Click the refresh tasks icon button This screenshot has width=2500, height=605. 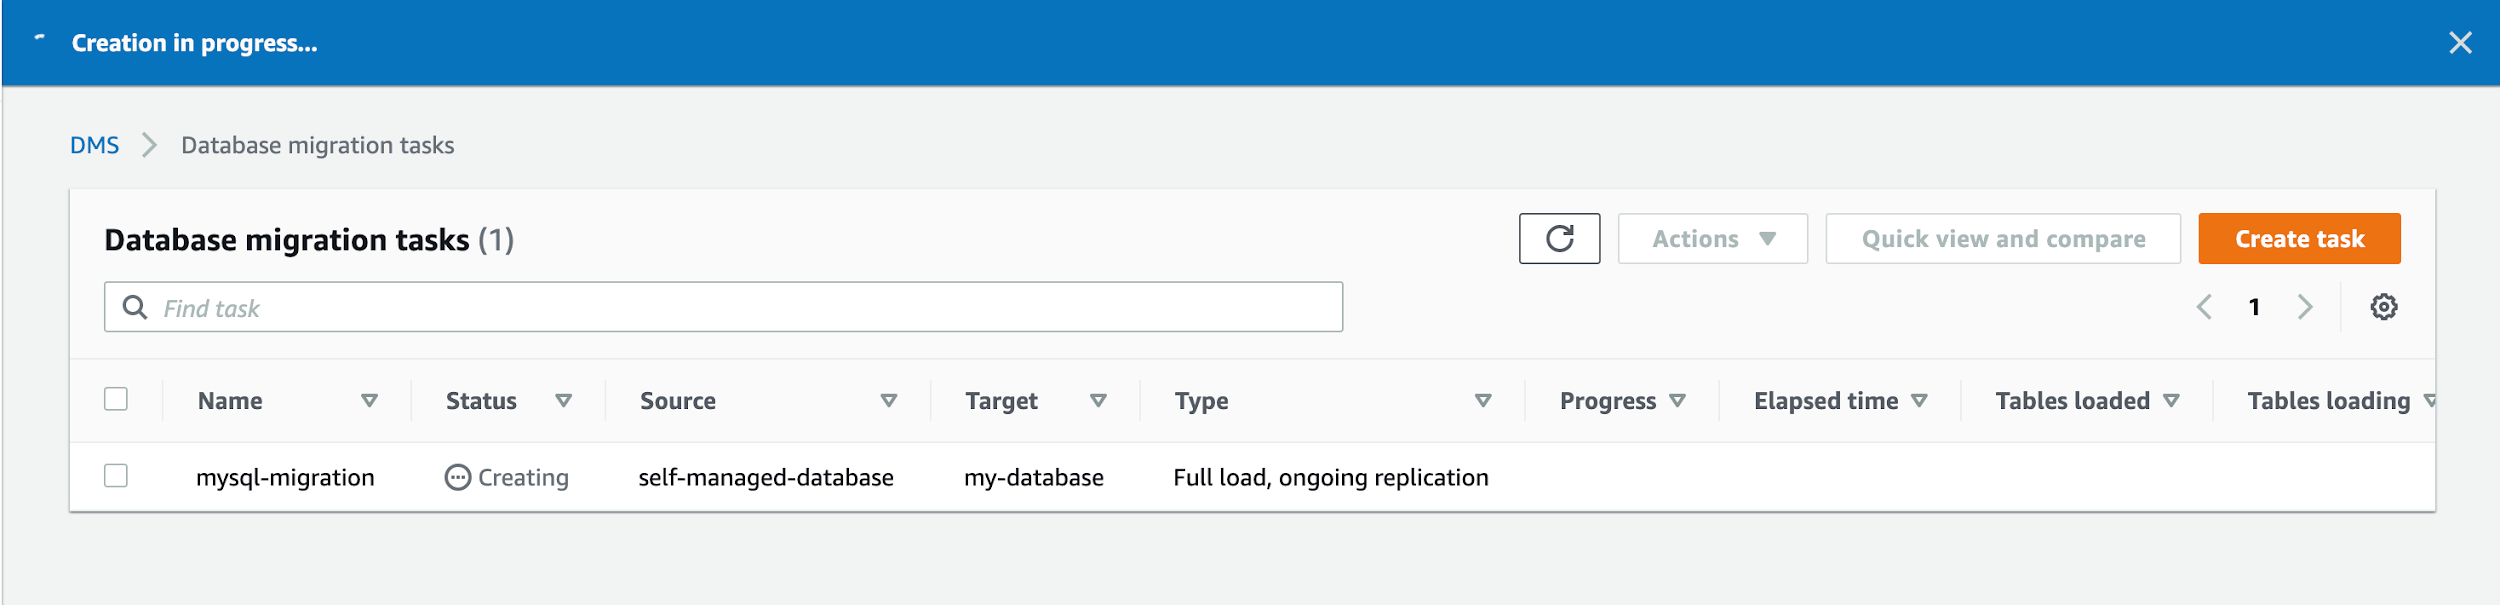point(1558,239)
